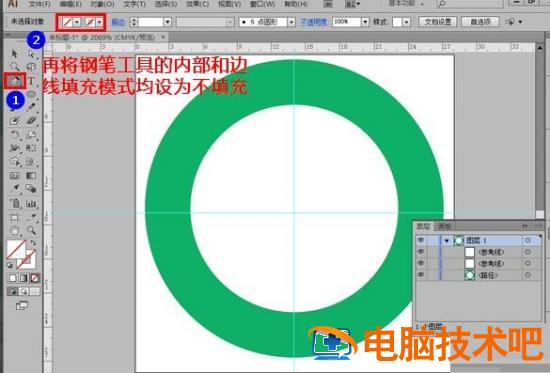Toggle visibility of first 参考线 sublayer
The width and height of the screenshot is (550, 373).
coord(421,252)
